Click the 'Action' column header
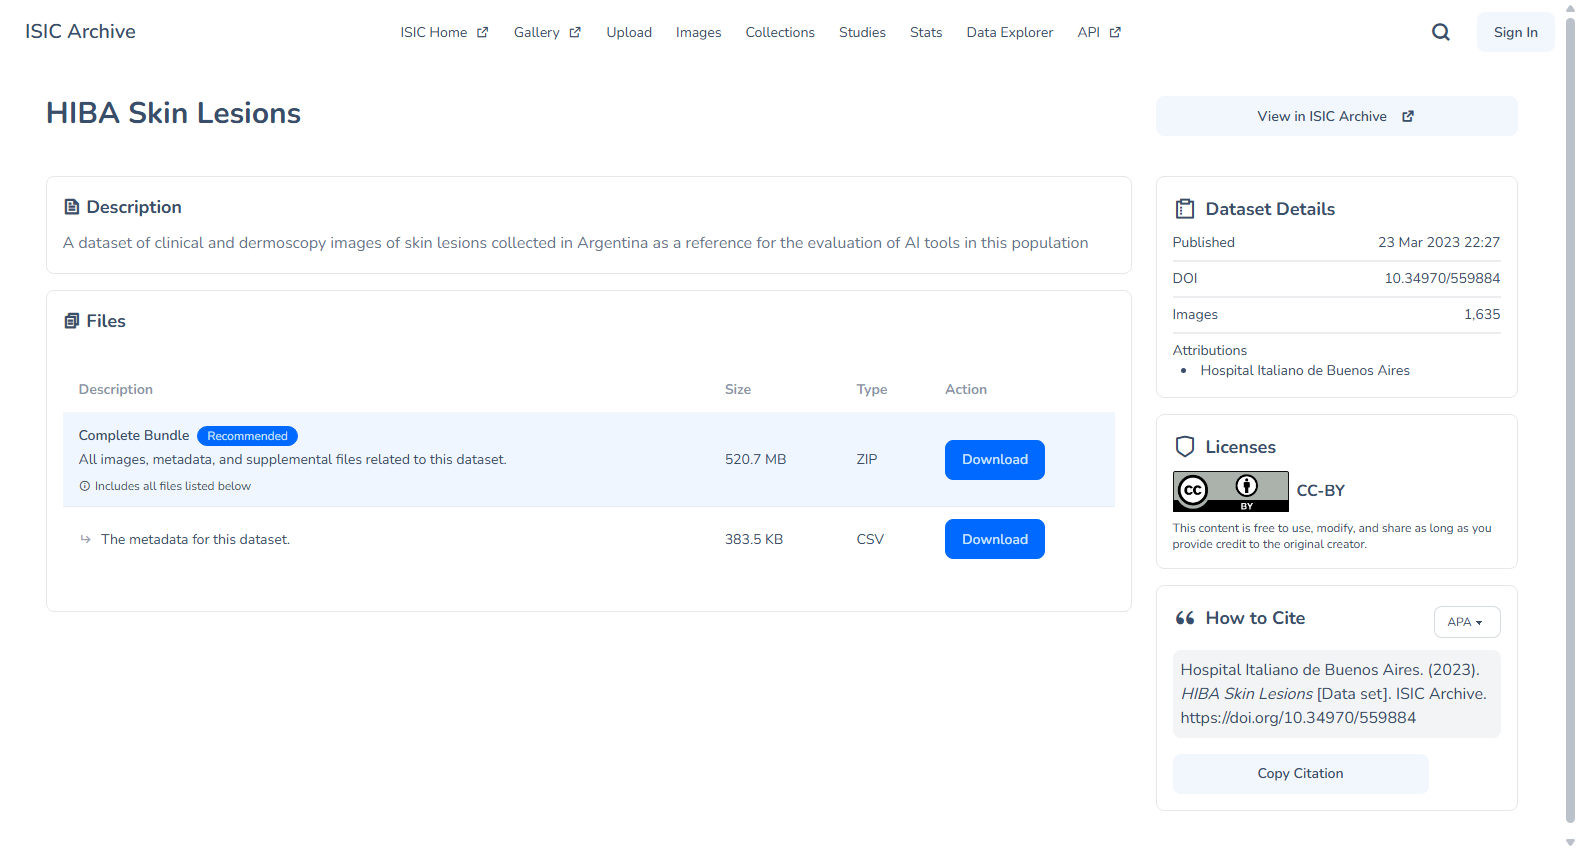Image resolution: width=1578 pixels, height=850 pixels. [966, 389]
